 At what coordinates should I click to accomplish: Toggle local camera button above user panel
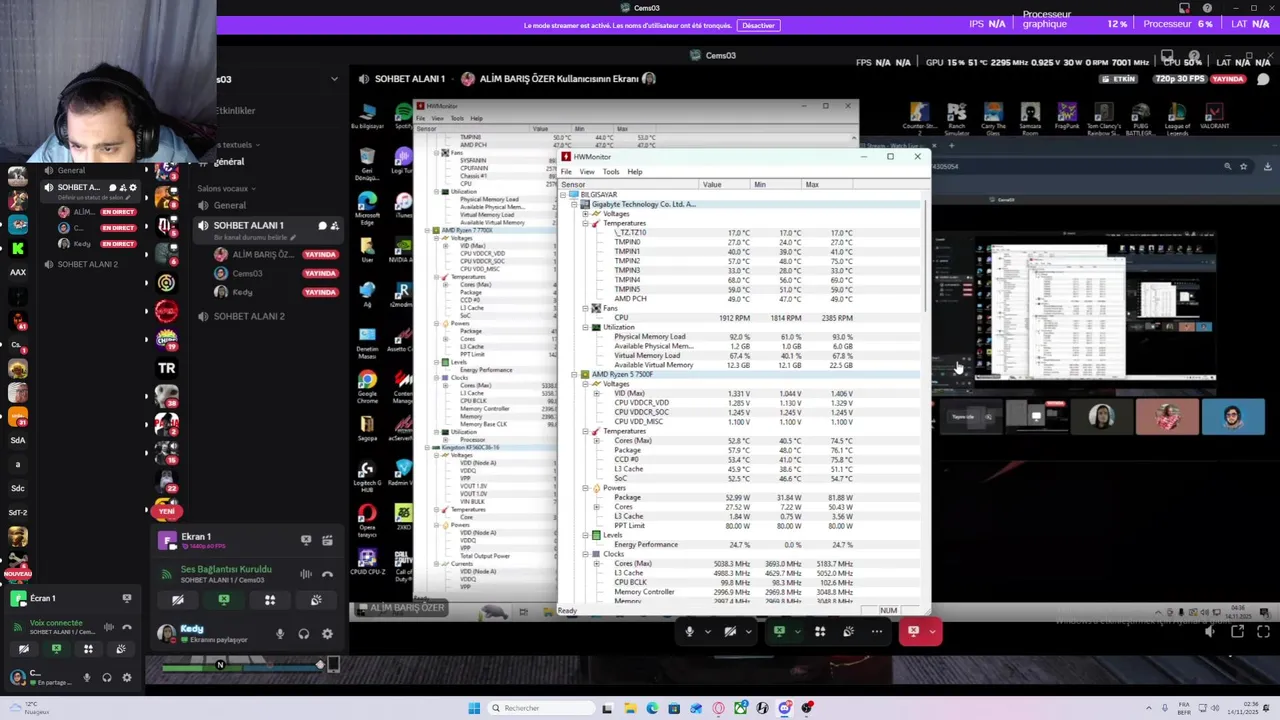point(24,649)
